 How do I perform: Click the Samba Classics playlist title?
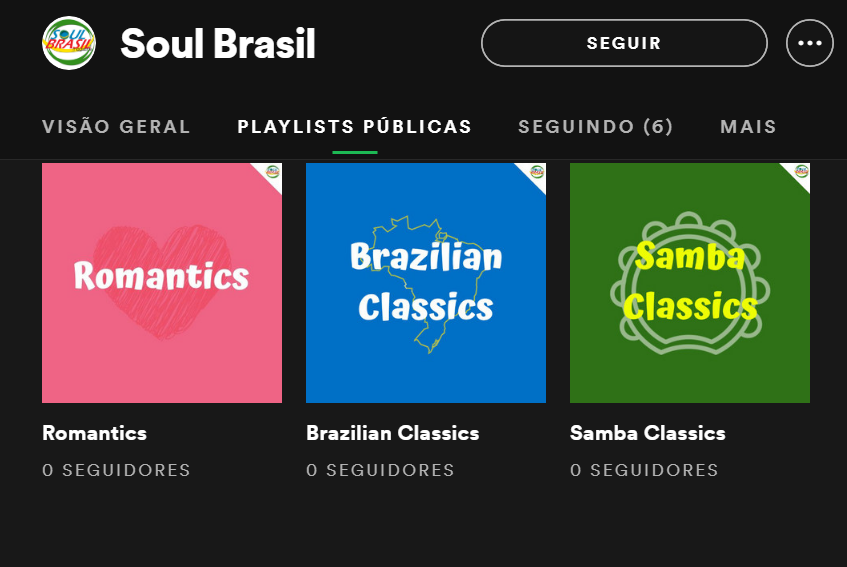(647, 433)
